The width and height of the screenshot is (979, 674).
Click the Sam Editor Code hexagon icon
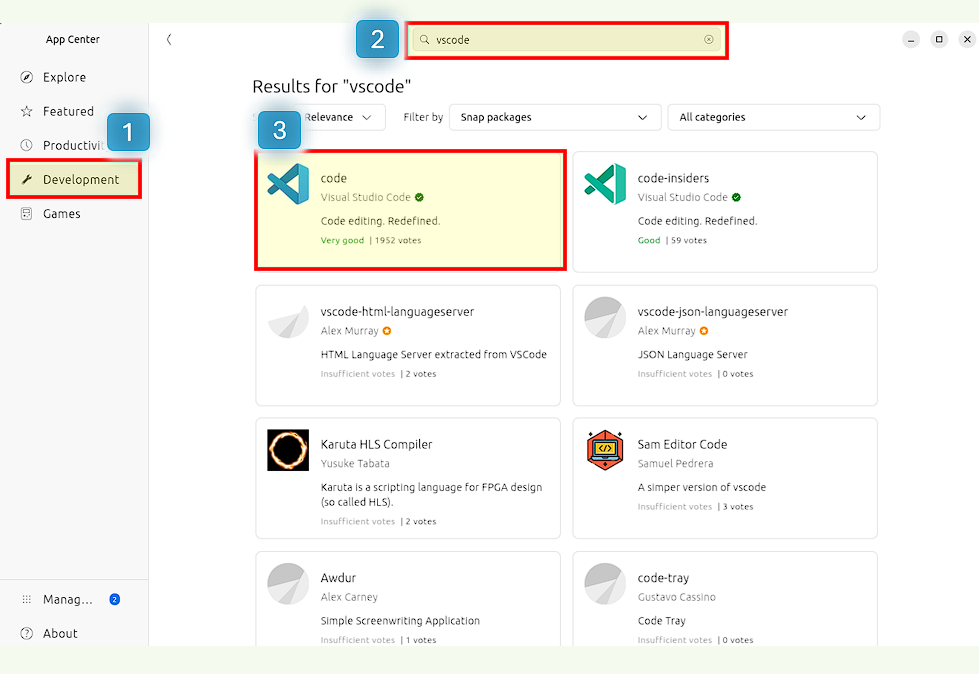(x=605, y=450)
